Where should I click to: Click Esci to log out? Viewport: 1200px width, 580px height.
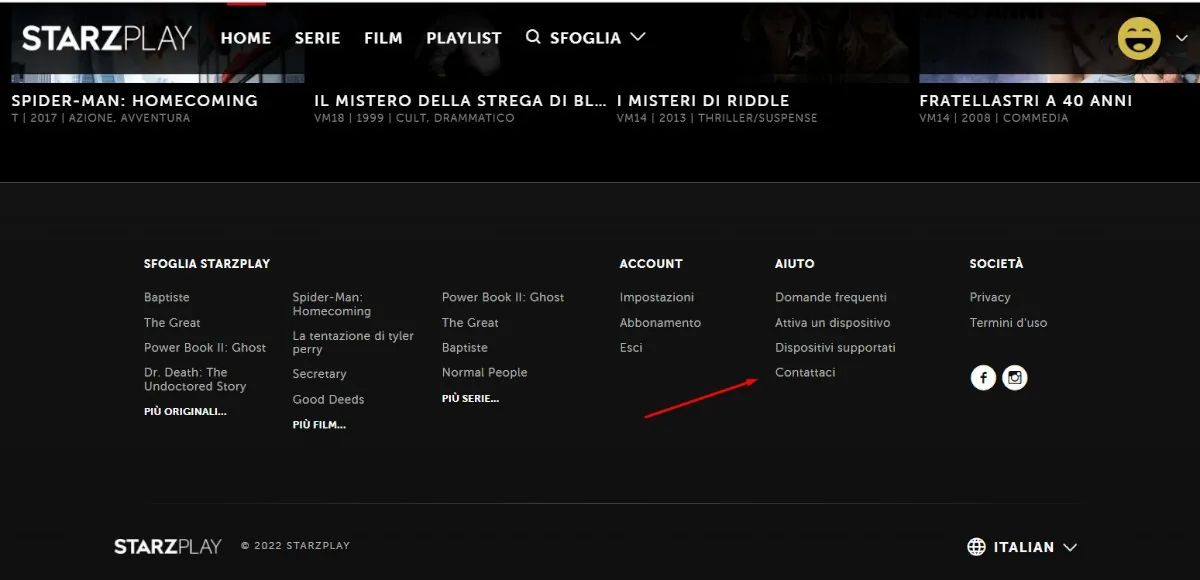[x=631, y=348]
